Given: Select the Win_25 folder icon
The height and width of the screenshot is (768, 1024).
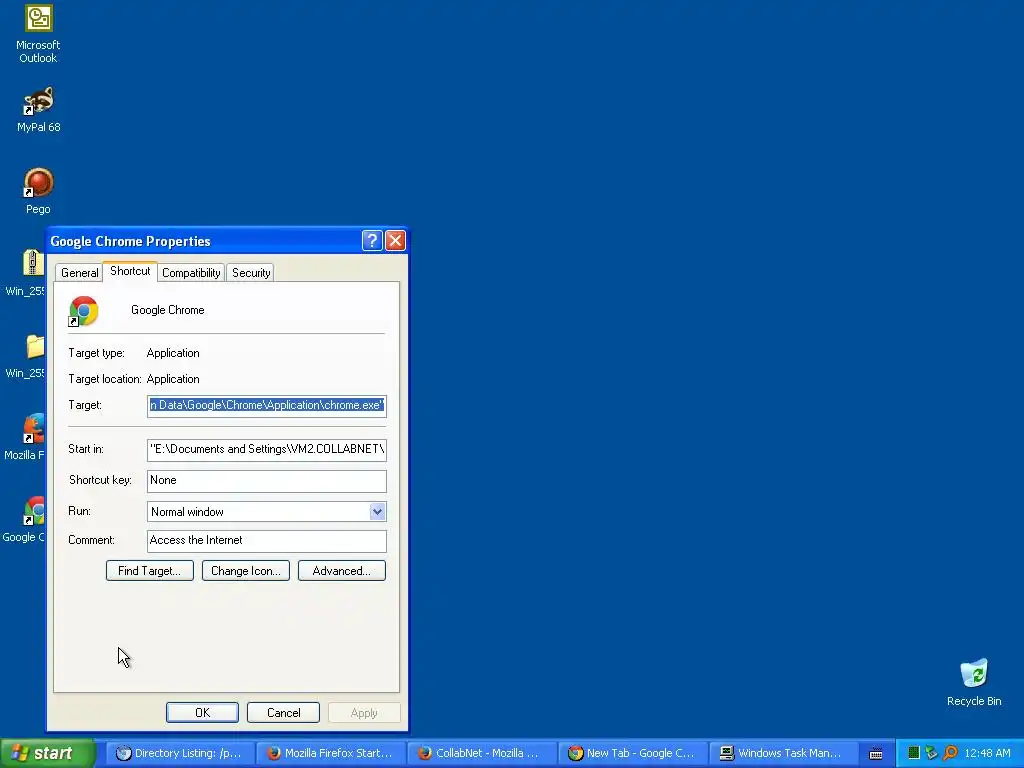Looking at the screenshot, I should point(26,355).
